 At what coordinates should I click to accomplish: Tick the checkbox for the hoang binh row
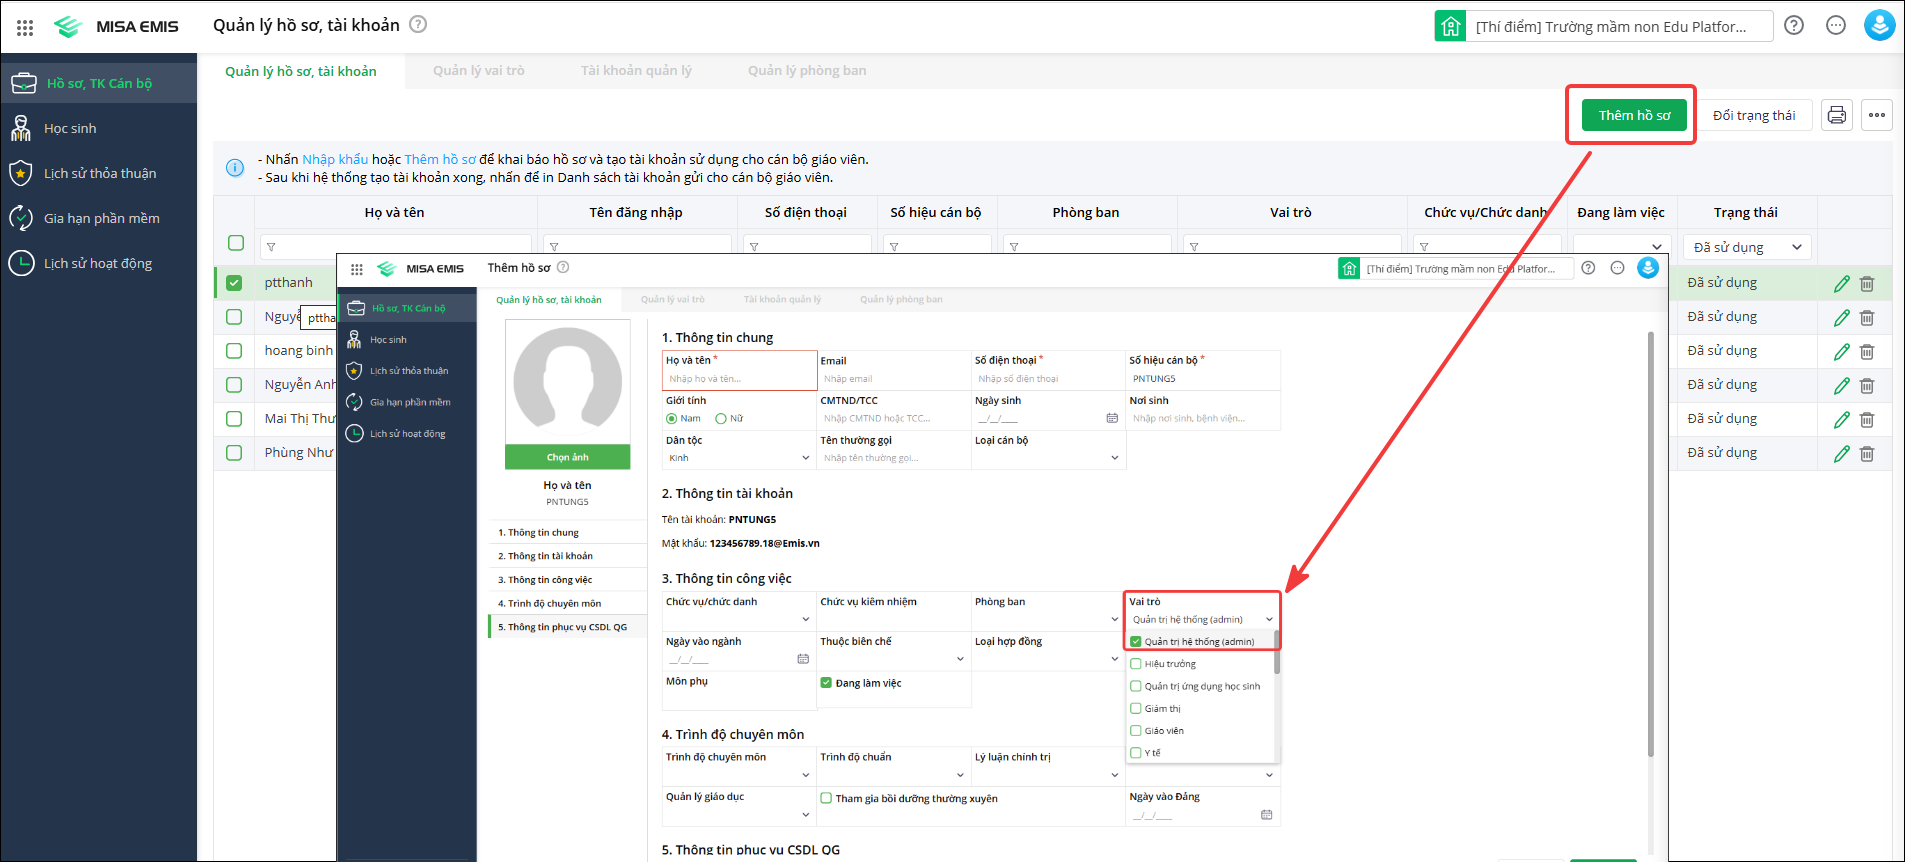point(234,351)
